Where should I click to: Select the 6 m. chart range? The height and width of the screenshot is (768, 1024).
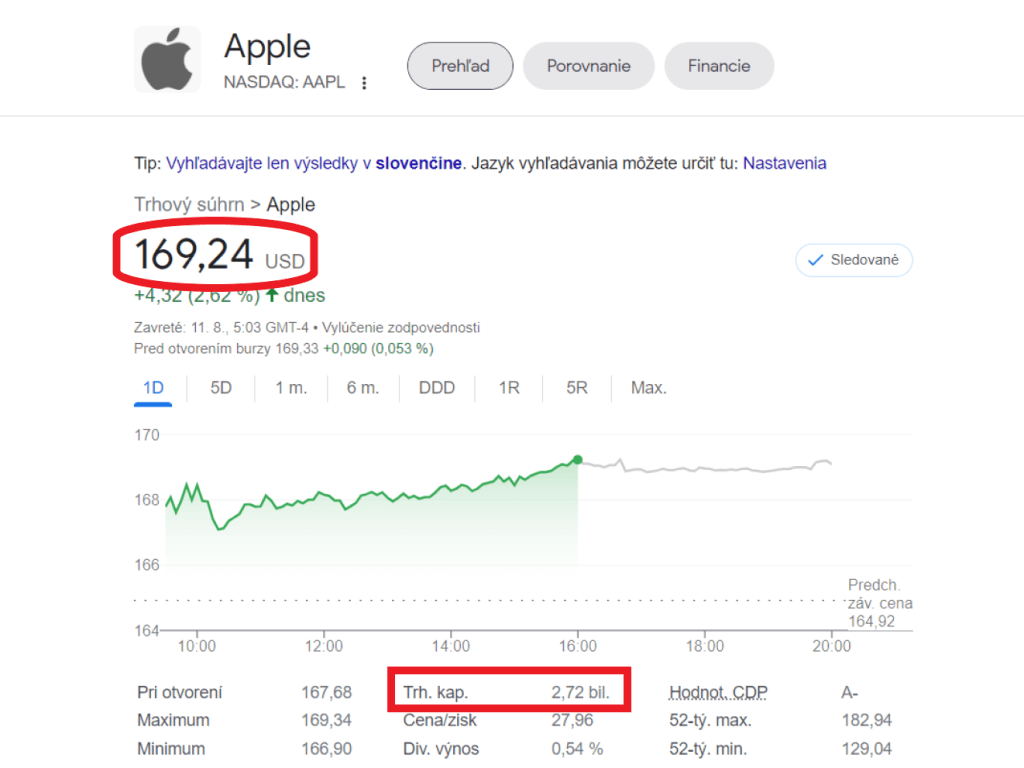(x=363, y=388)
